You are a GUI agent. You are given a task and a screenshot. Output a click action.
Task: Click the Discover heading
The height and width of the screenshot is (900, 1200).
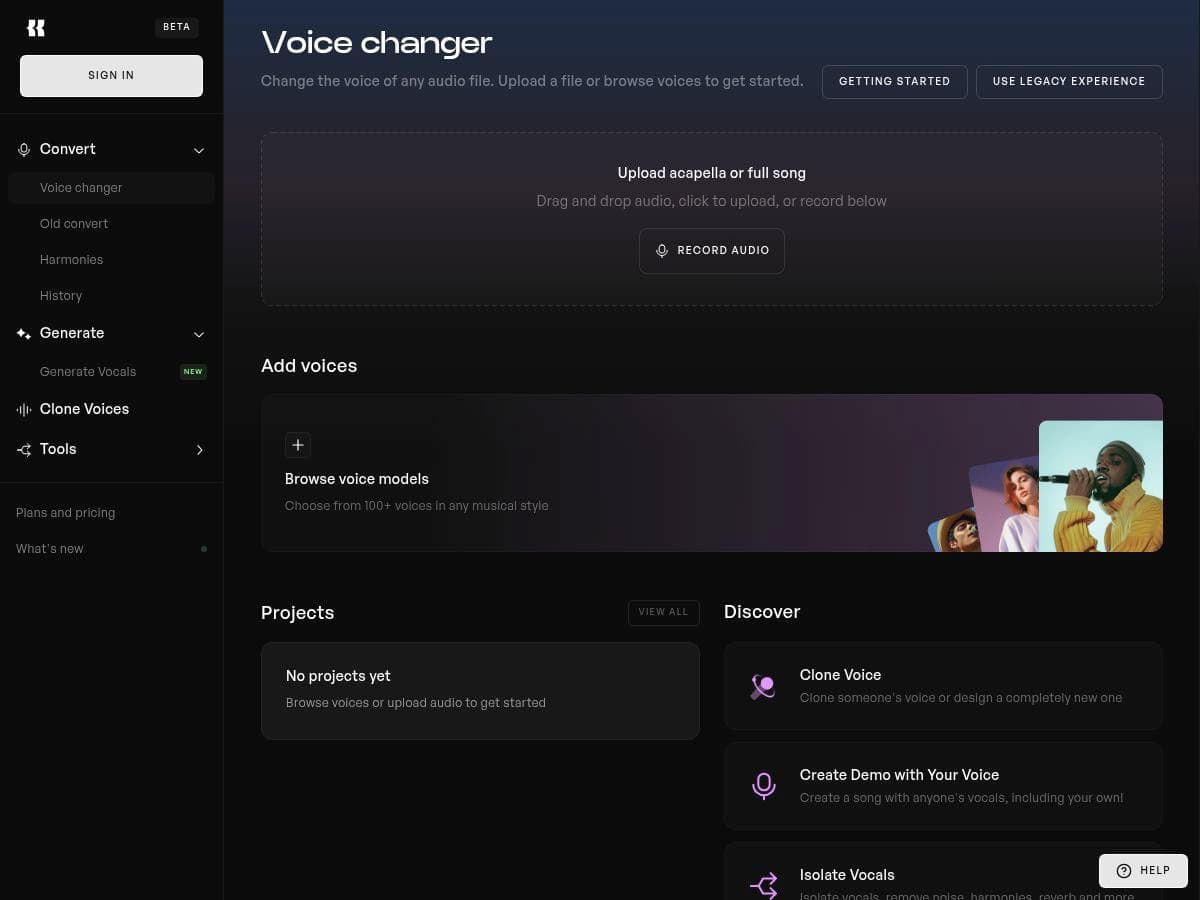(762, 612)
